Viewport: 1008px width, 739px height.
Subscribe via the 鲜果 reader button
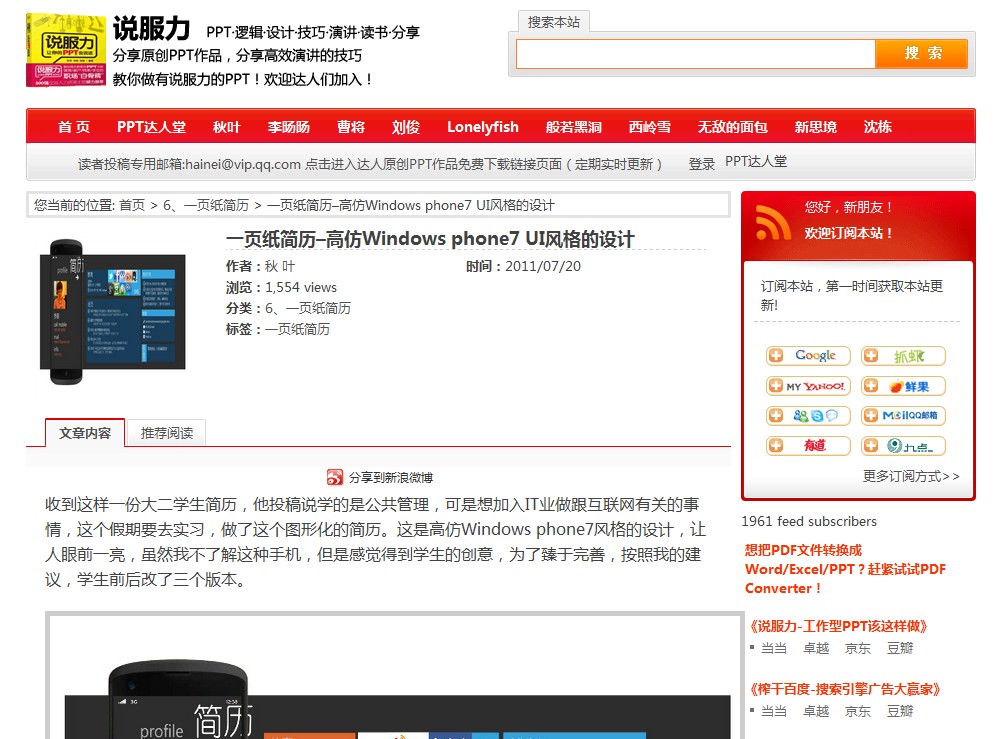coord(903,386)
